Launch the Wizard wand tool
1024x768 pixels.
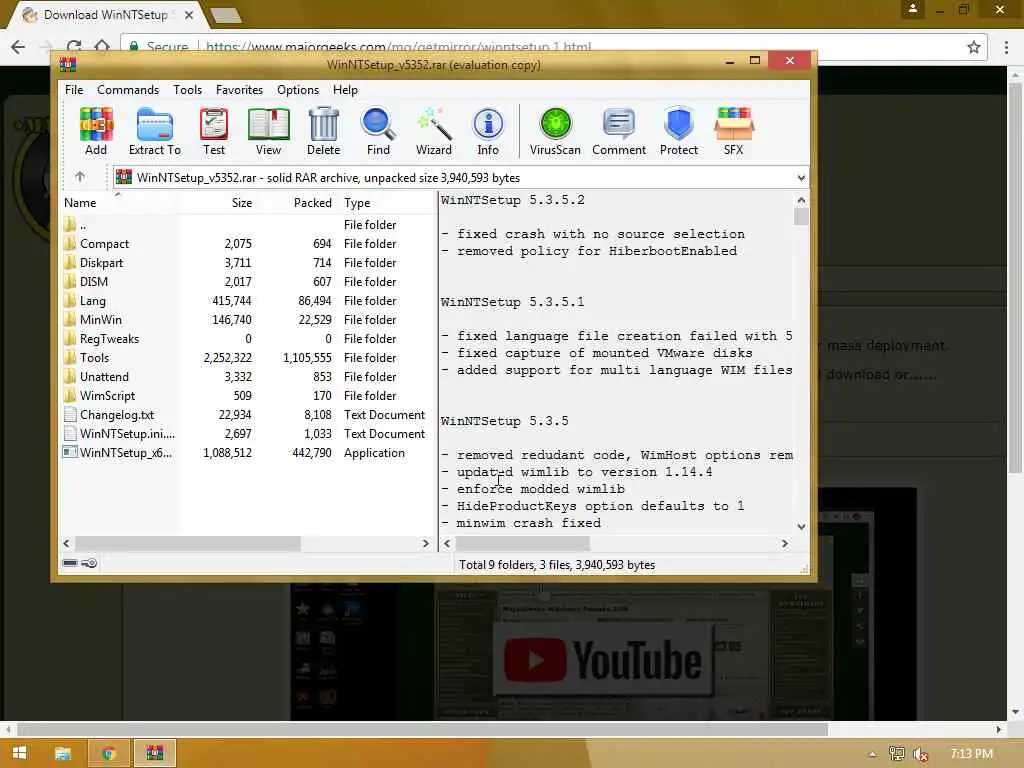coord(434,131)
